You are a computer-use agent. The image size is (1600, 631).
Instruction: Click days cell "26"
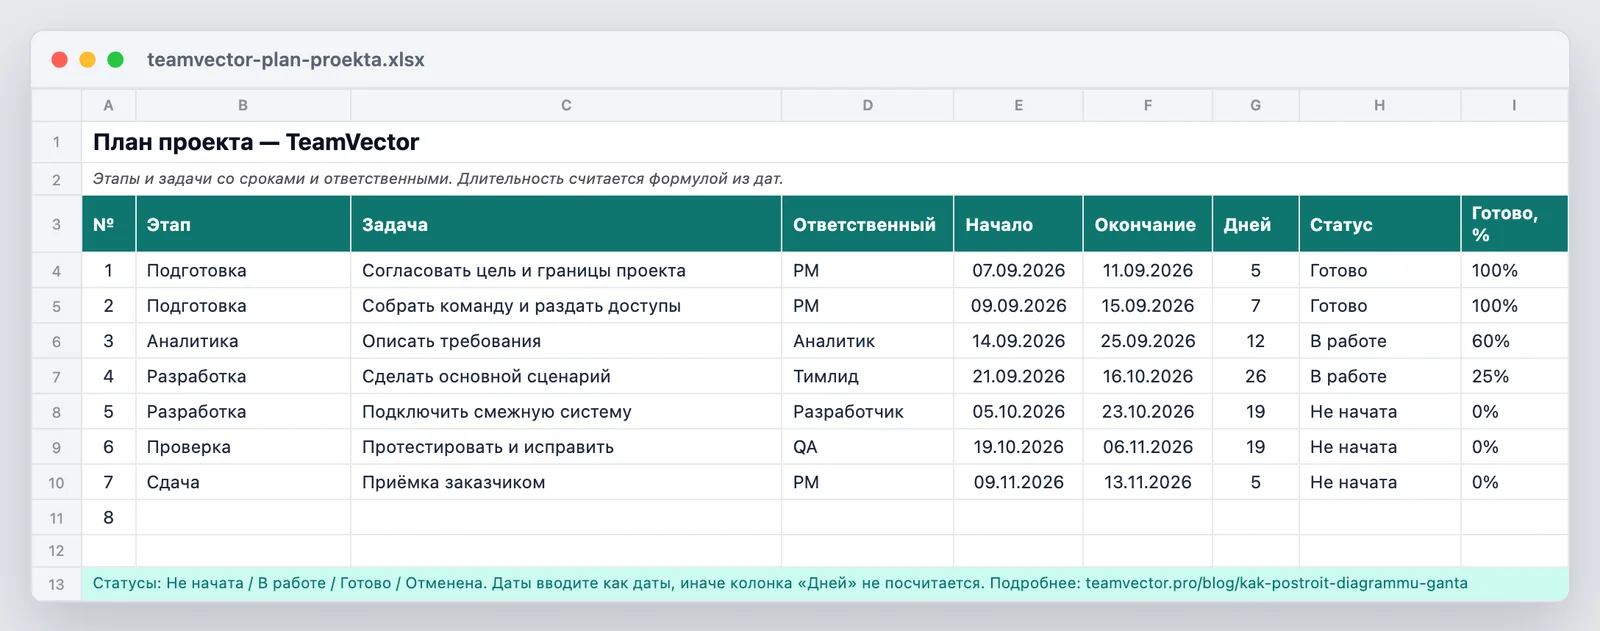tap(1256, 376)
